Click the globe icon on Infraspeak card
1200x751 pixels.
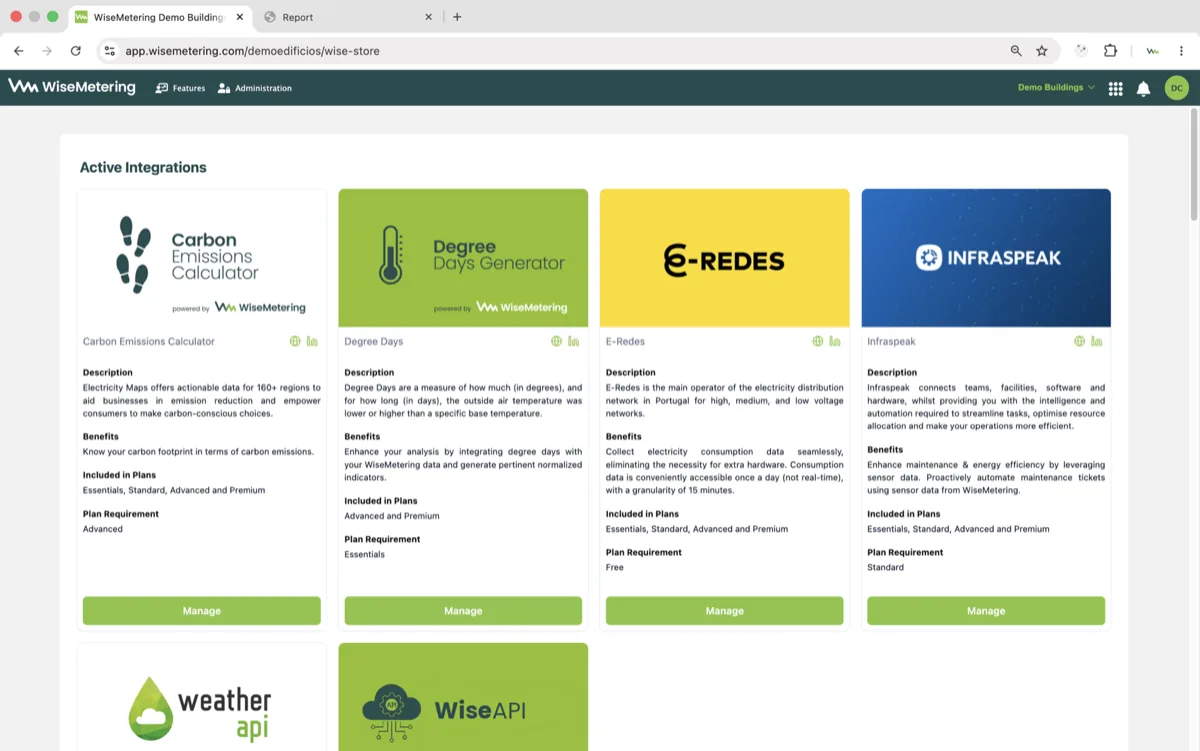tap(1079, 341)
